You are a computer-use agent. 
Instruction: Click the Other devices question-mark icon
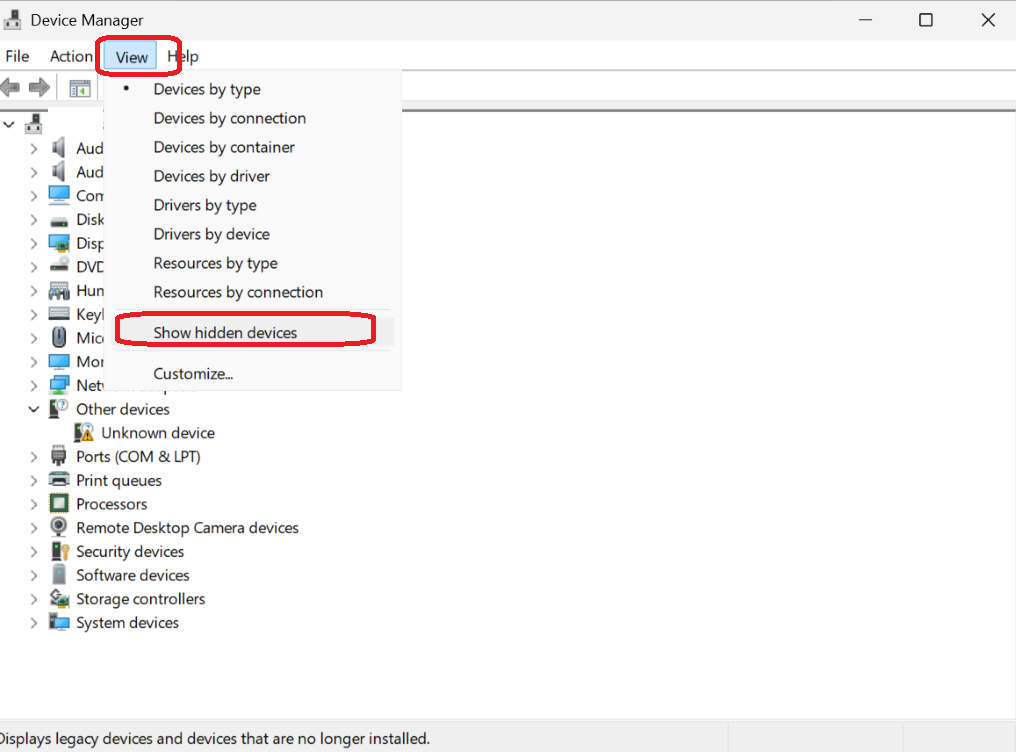coord(59,409)
